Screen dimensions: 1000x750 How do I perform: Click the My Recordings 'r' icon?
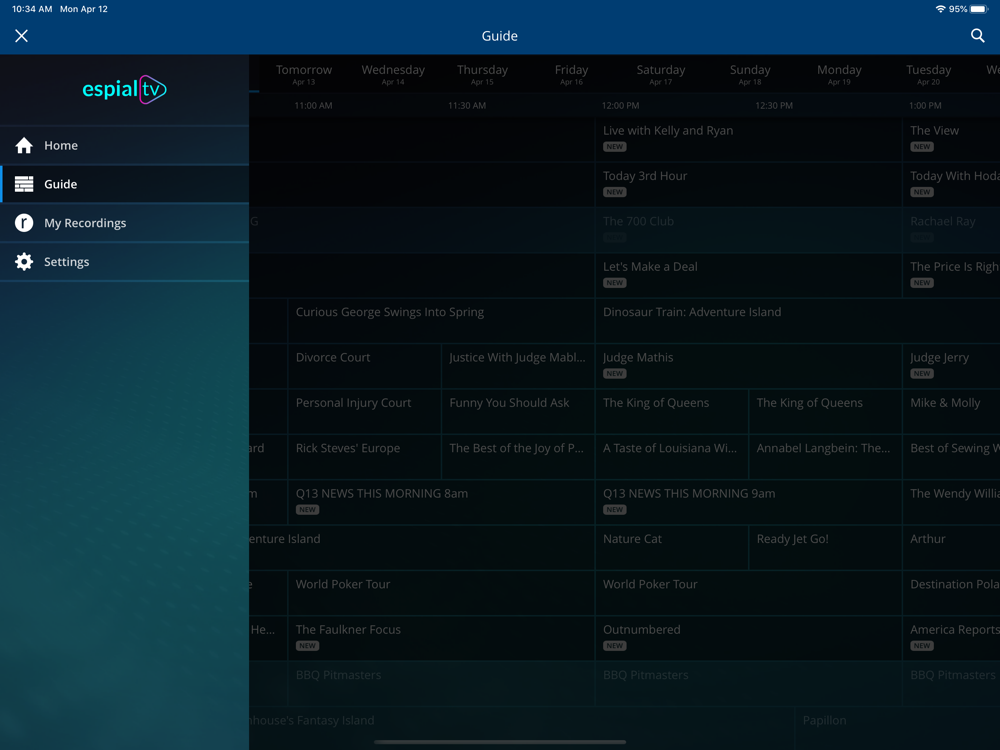click(x=24, y=223)
